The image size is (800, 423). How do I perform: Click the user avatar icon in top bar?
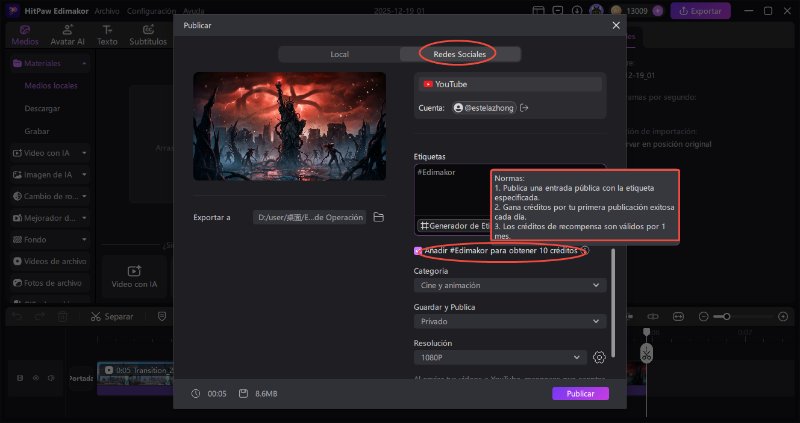coord(596,11)
